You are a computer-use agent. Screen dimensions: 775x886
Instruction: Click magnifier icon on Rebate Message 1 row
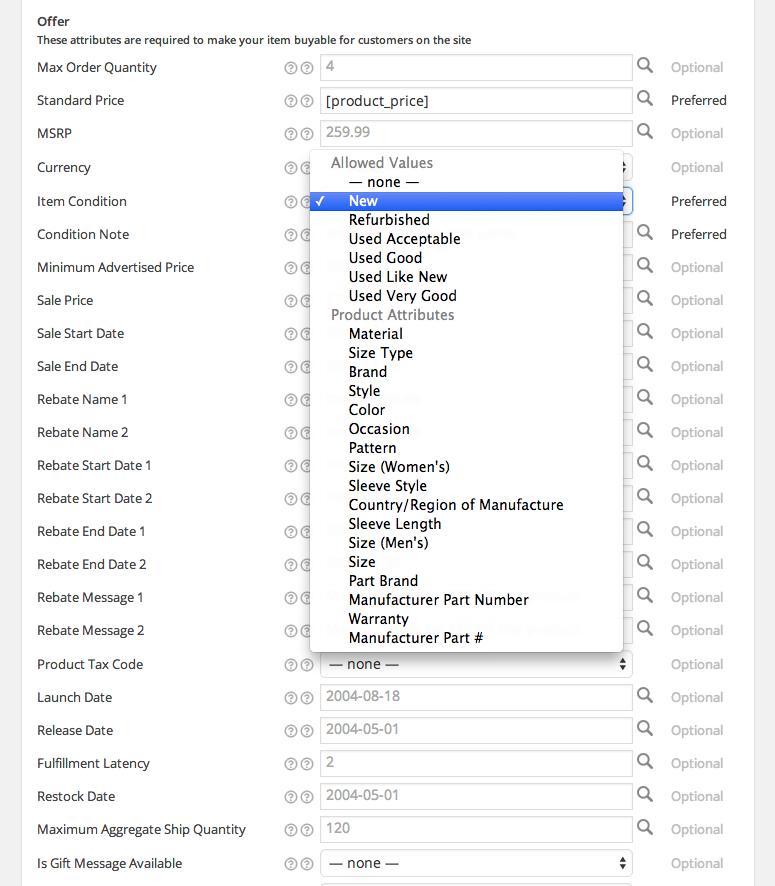point(645,596)
